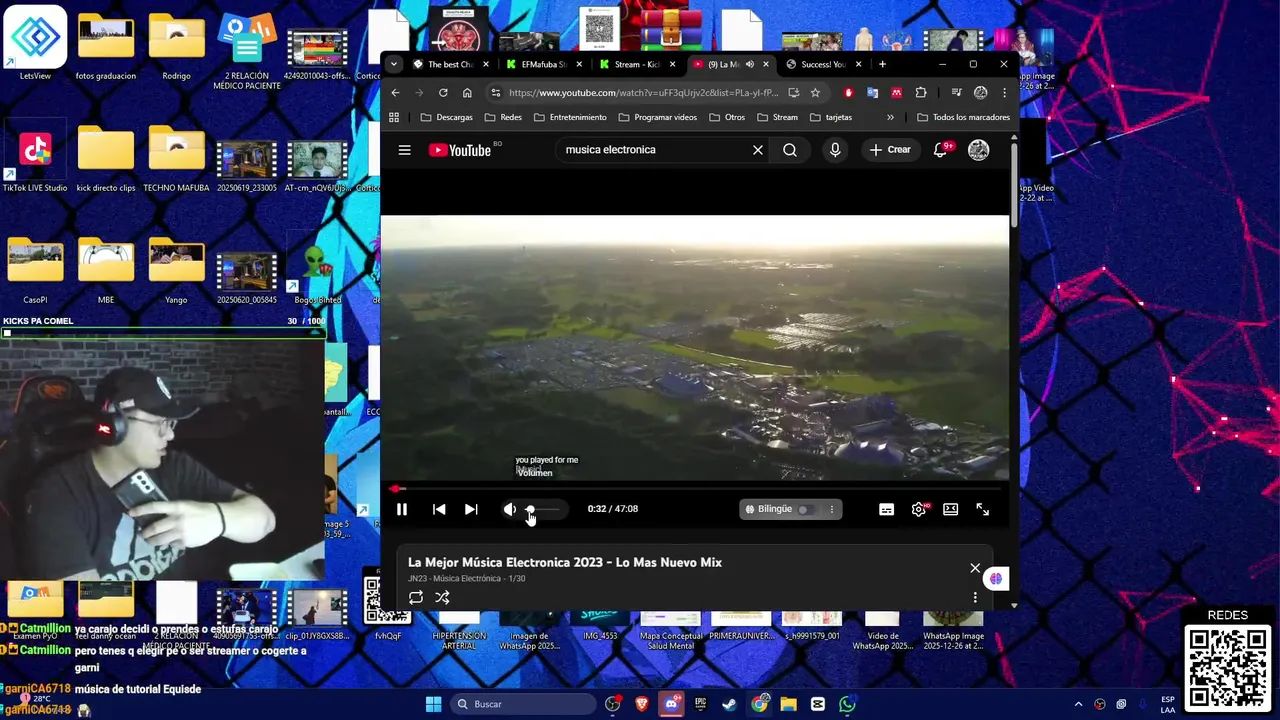Viewport: 1280px width, 720px height.
Task: Open the player settings gear
Action: pos(919,509)
